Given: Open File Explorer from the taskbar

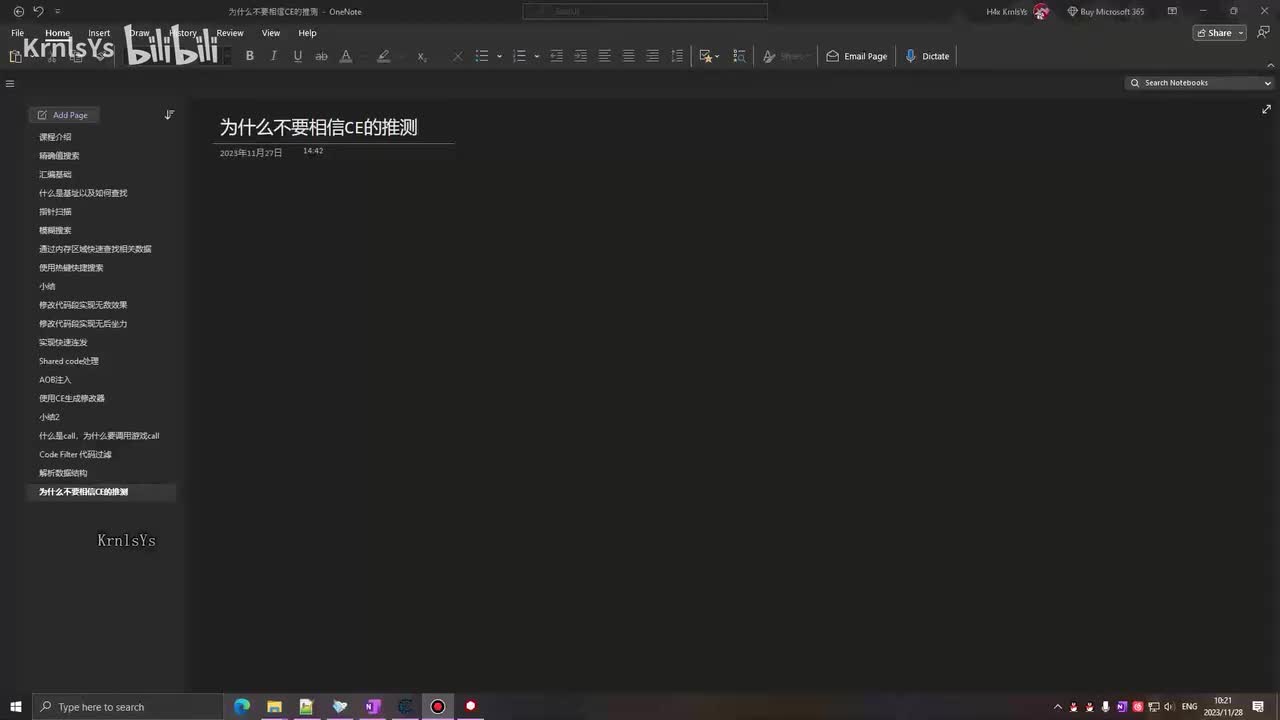Looking at the screenshot, I should coord(274,707).
